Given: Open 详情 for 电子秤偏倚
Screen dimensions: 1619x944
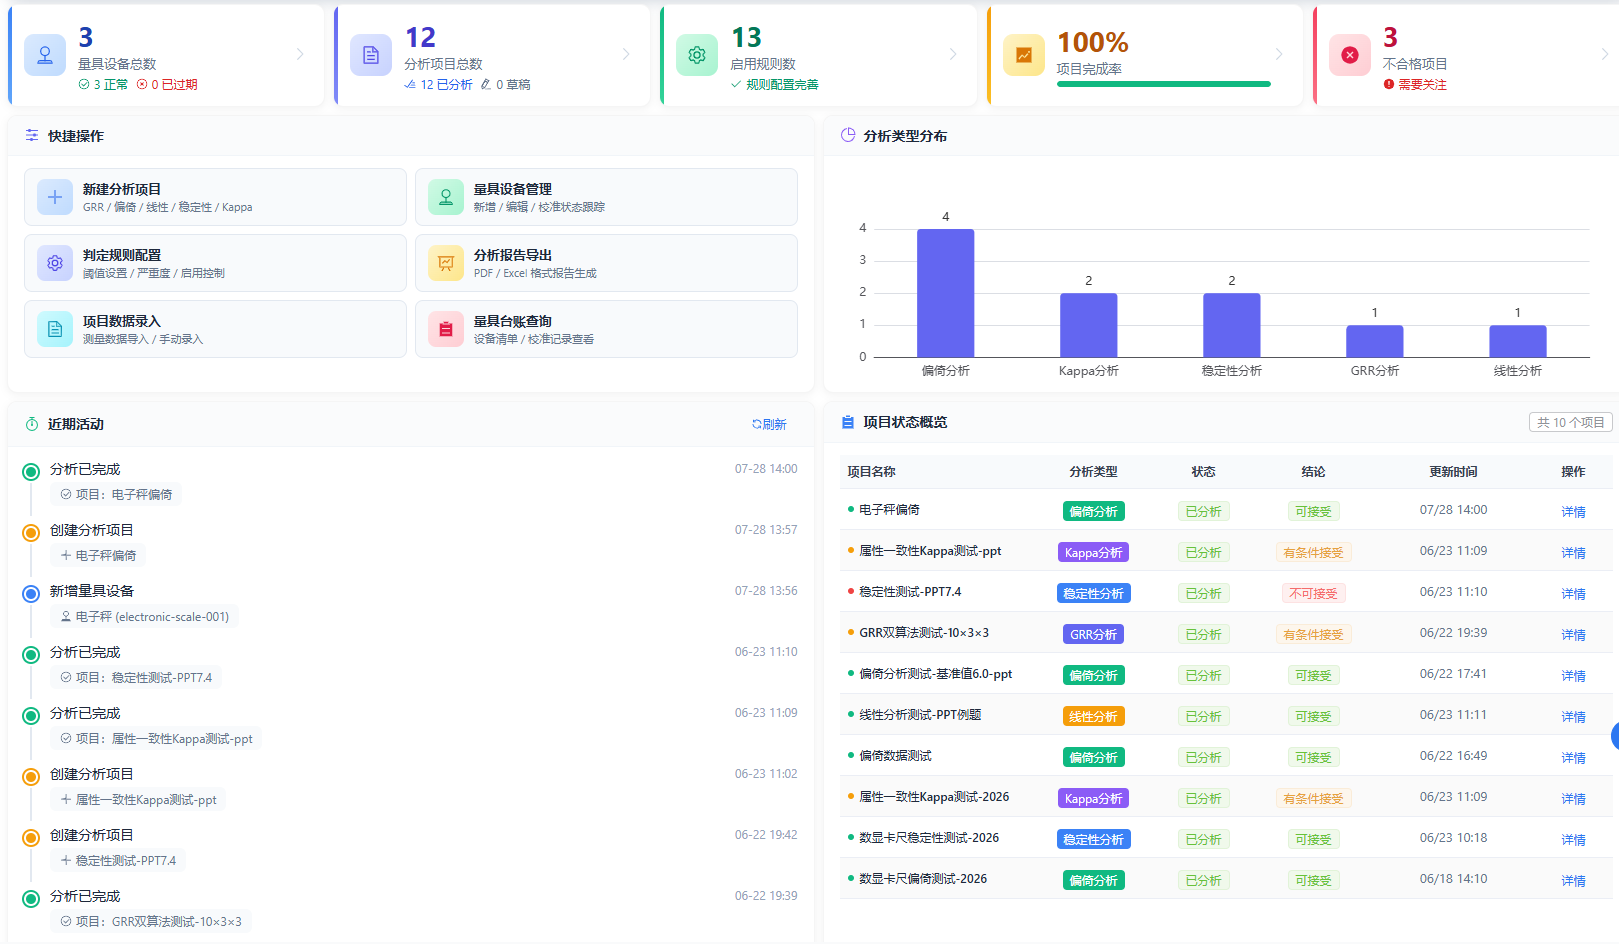Looking at the screenshot, I should [x=1573, y=512].
